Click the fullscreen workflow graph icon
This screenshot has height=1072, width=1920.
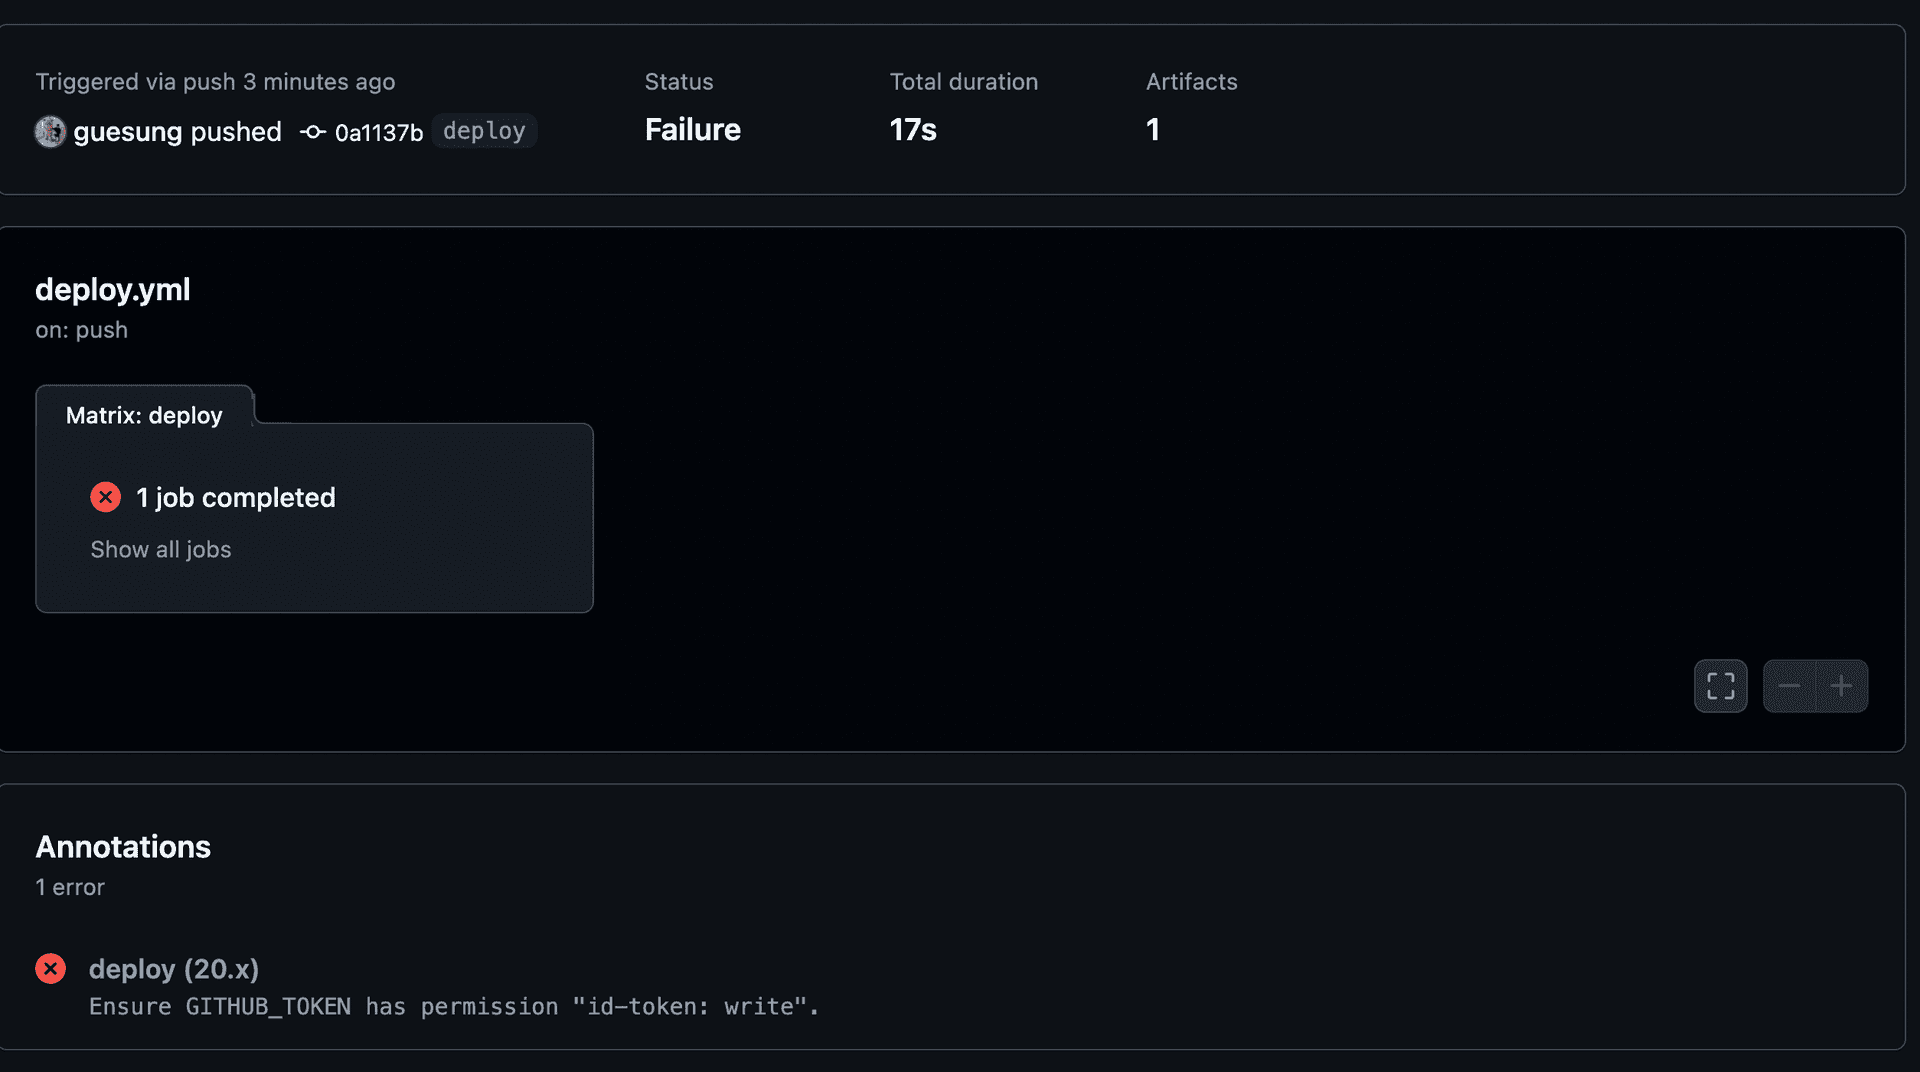(1720, 686)
